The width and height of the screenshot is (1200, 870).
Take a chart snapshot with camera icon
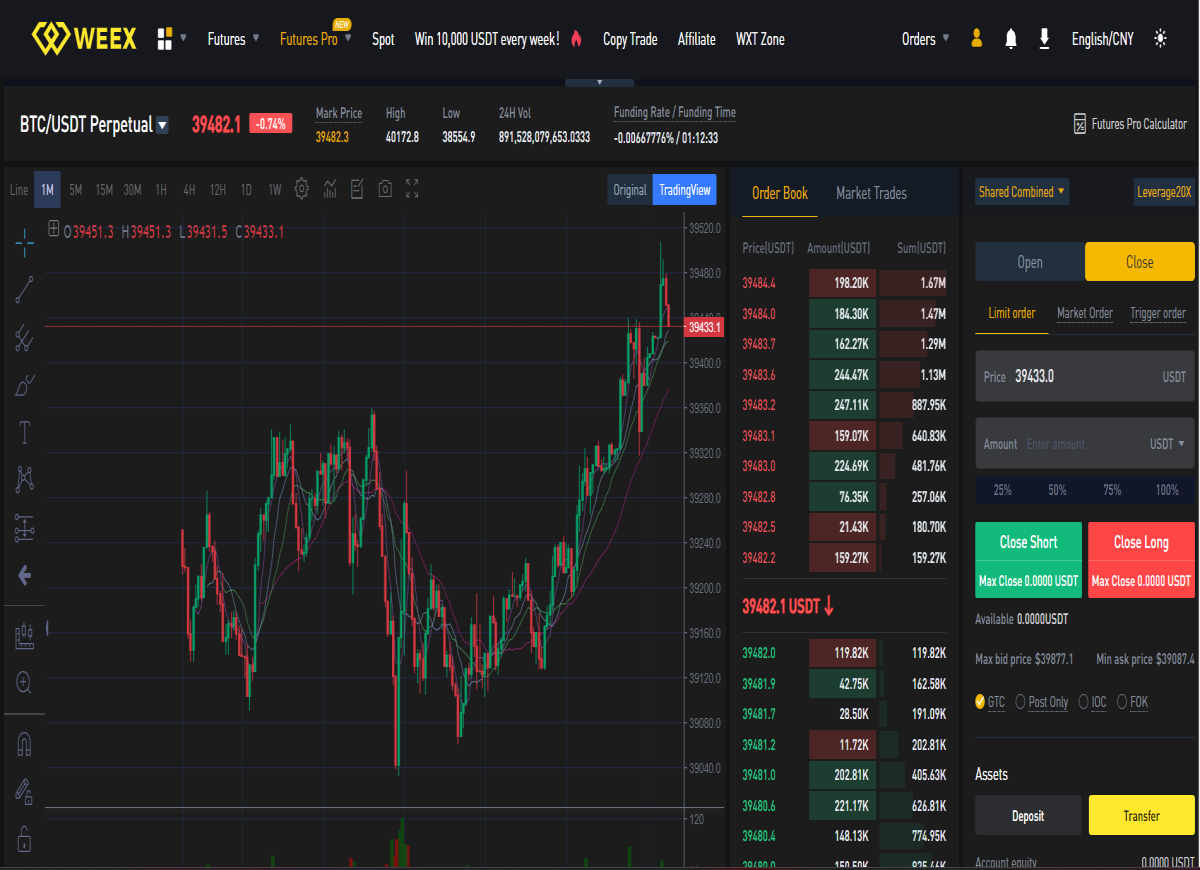coord(385,189)
